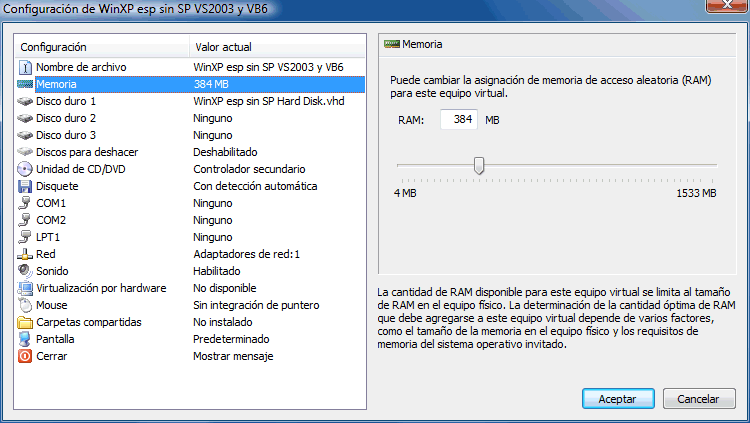Click the Unidad de CD/DVD disc icon
This screenshot has width=750, height=423.
click(x=25, y=169)
